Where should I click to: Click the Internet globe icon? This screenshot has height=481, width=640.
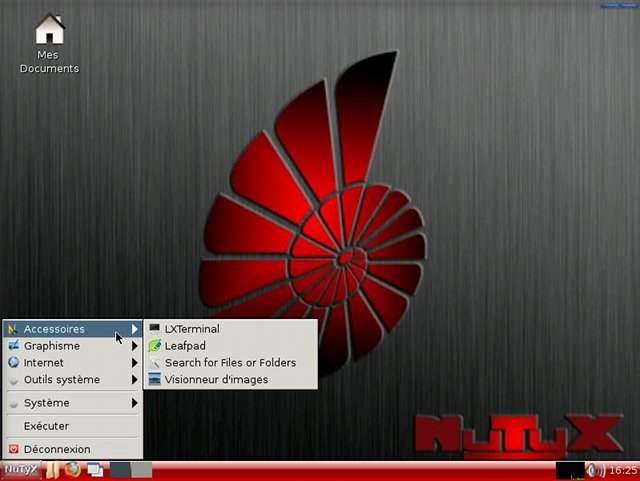click(13, 362)
